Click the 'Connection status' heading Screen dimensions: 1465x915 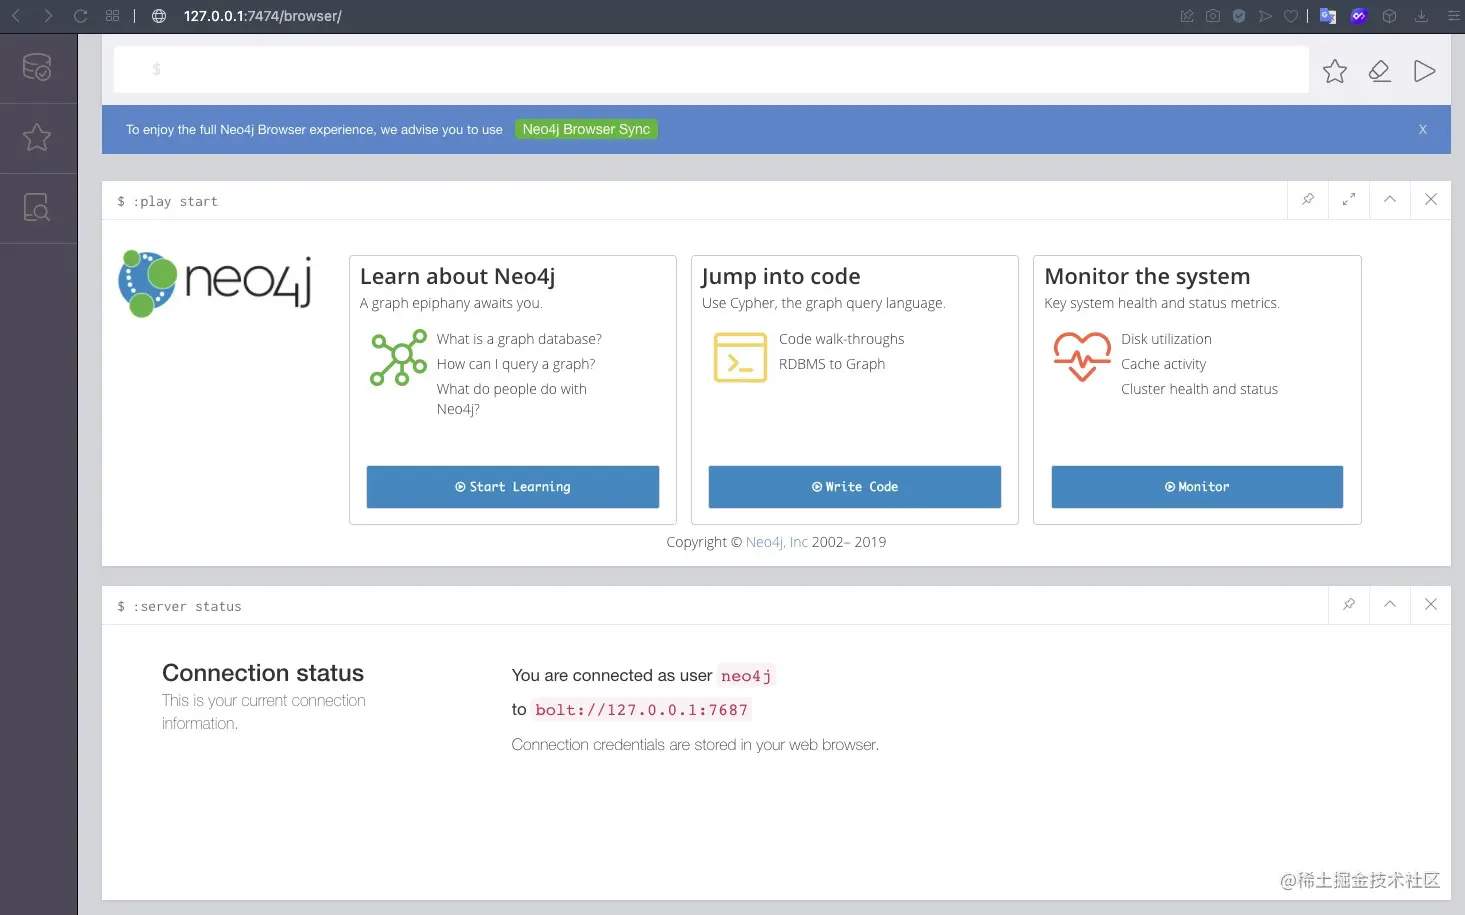point(263,673)
